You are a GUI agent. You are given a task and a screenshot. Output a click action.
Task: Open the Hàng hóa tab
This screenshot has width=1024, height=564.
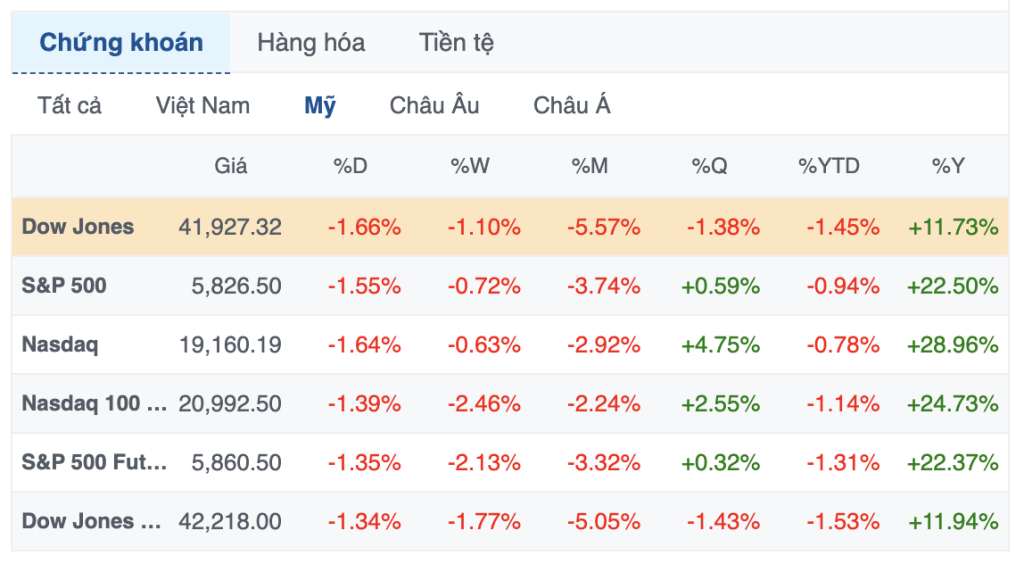[x=311, y=43]
